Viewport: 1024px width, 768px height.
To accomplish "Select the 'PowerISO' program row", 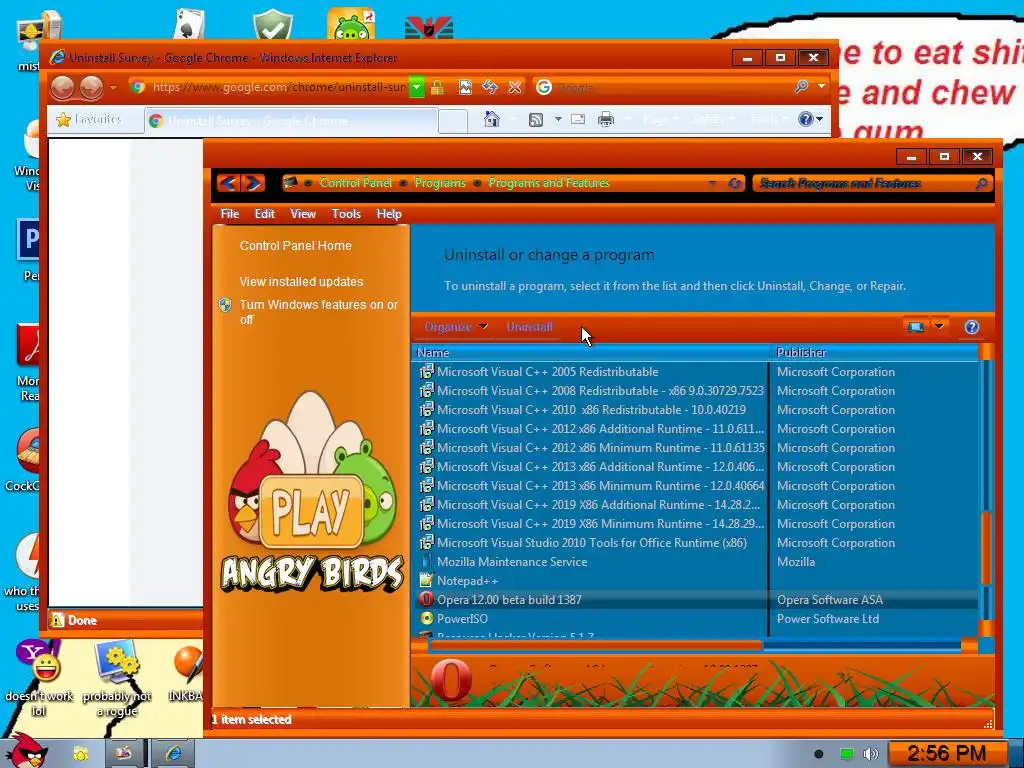I will click(x=696, y=618).
